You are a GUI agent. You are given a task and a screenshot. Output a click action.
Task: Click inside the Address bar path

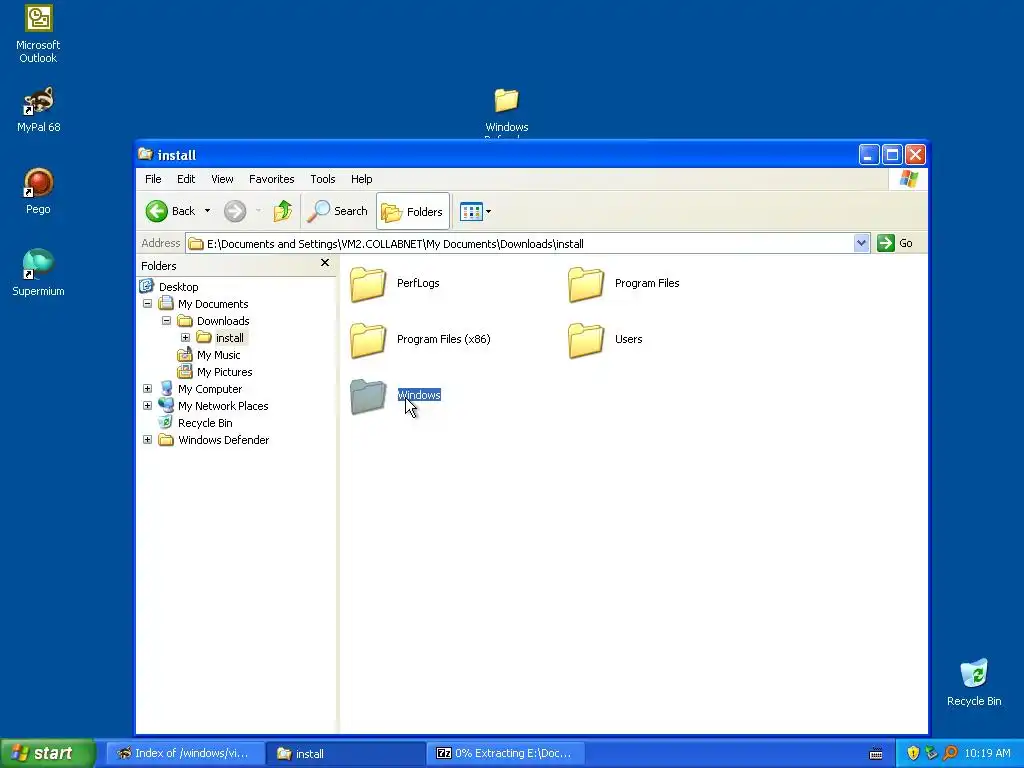[x=519, y=244]
